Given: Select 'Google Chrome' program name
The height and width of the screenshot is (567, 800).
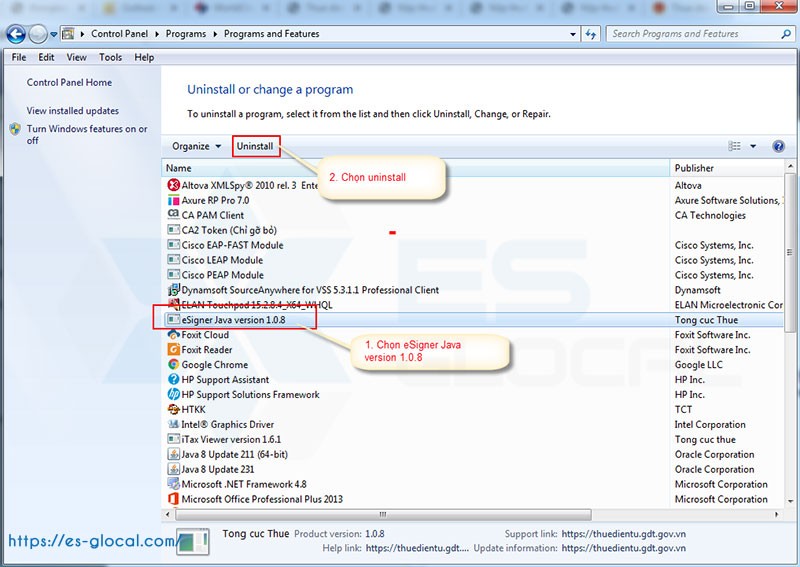Looking at the screenshot, I should [215, 364].
